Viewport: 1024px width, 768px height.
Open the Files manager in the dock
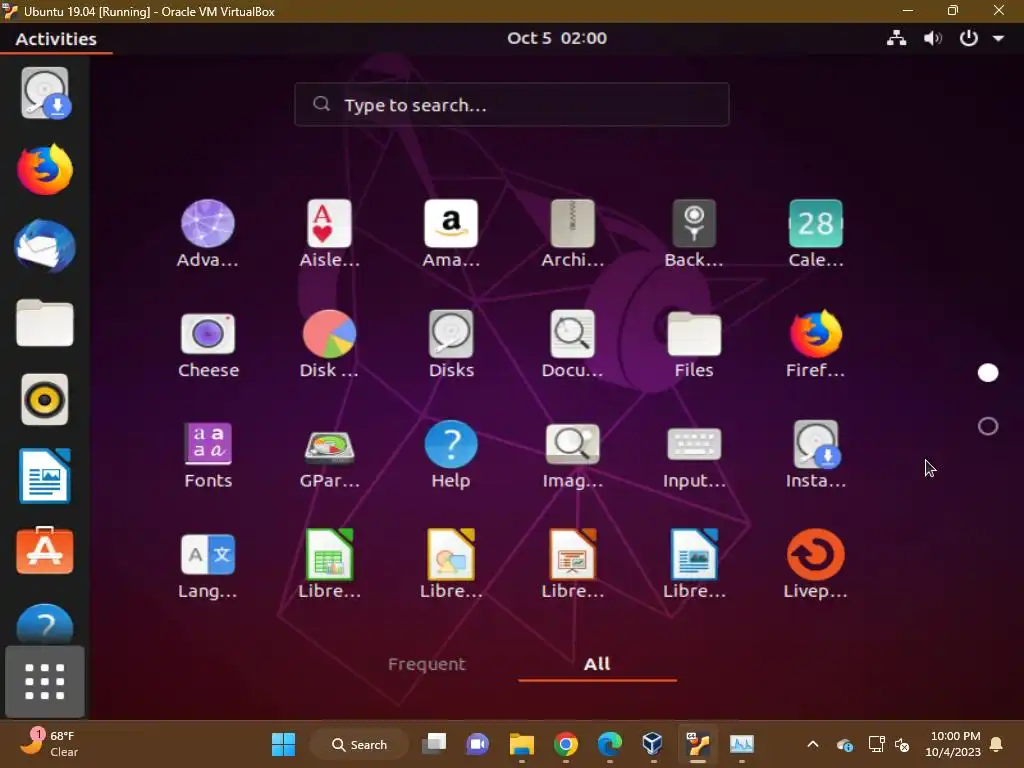coord(45,323)
